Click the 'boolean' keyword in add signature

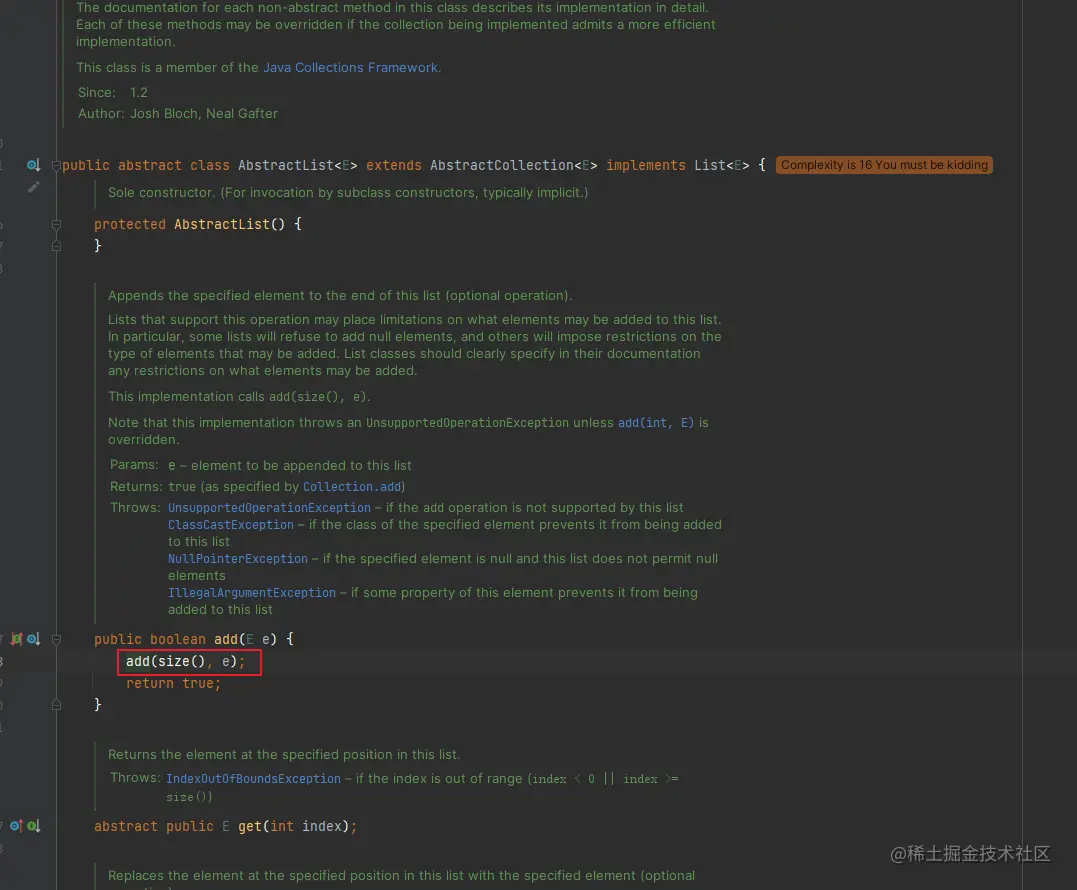178,639
